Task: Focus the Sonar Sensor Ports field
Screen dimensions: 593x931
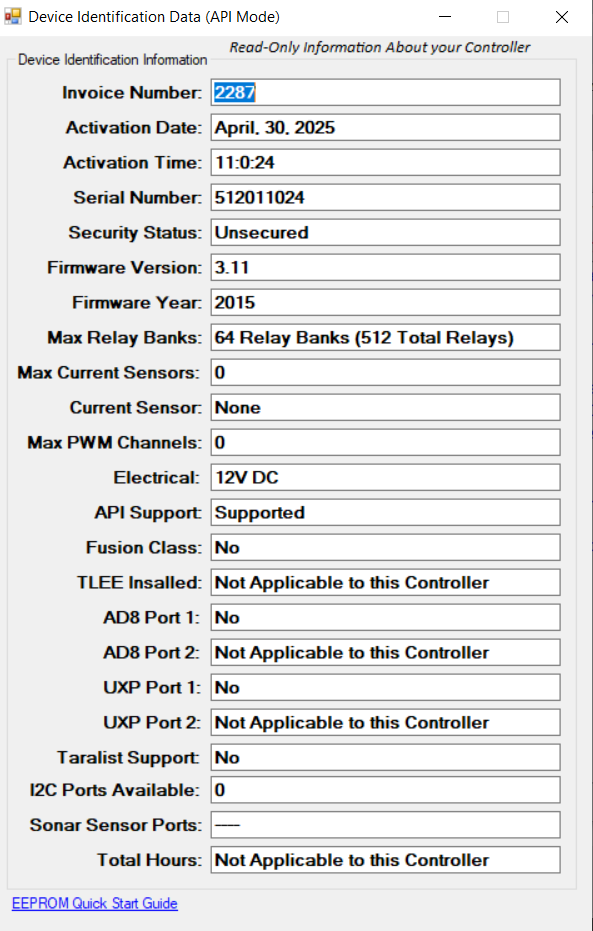Action: pyautogui.click(x=385, y=825)
